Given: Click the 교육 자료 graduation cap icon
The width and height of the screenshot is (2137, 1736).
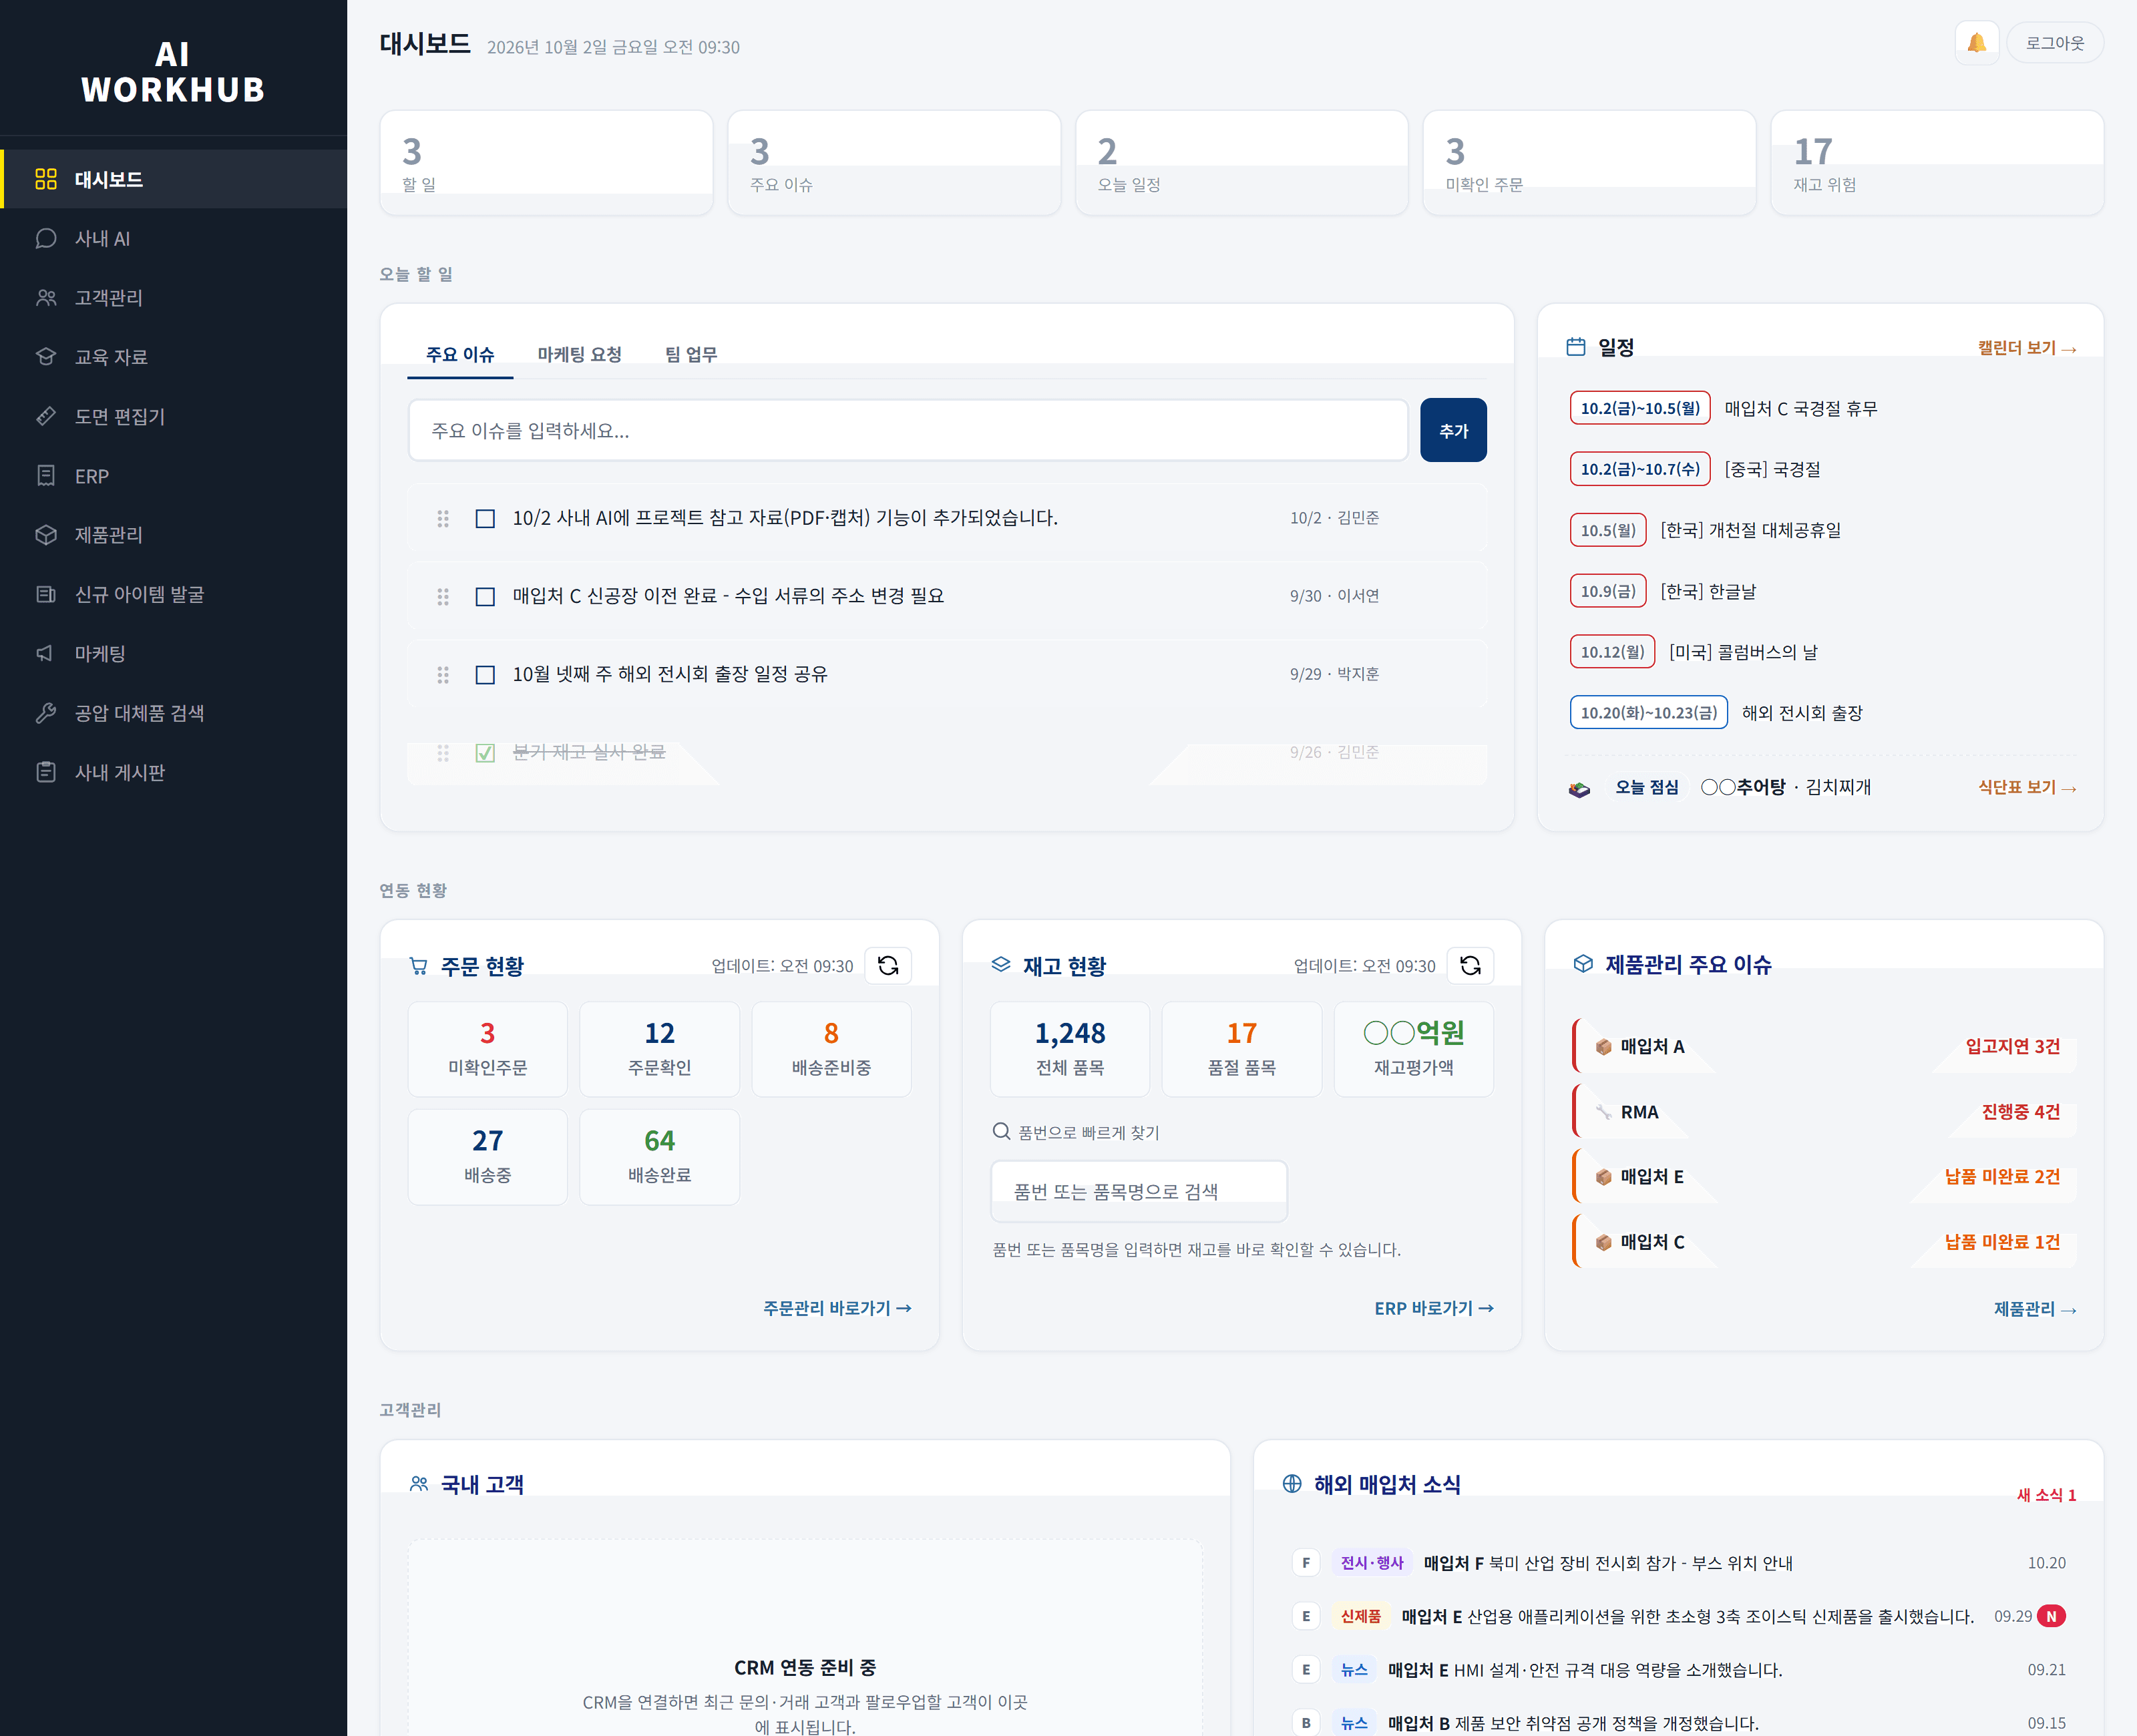Looking at the screenshot, I should (46, 357).
